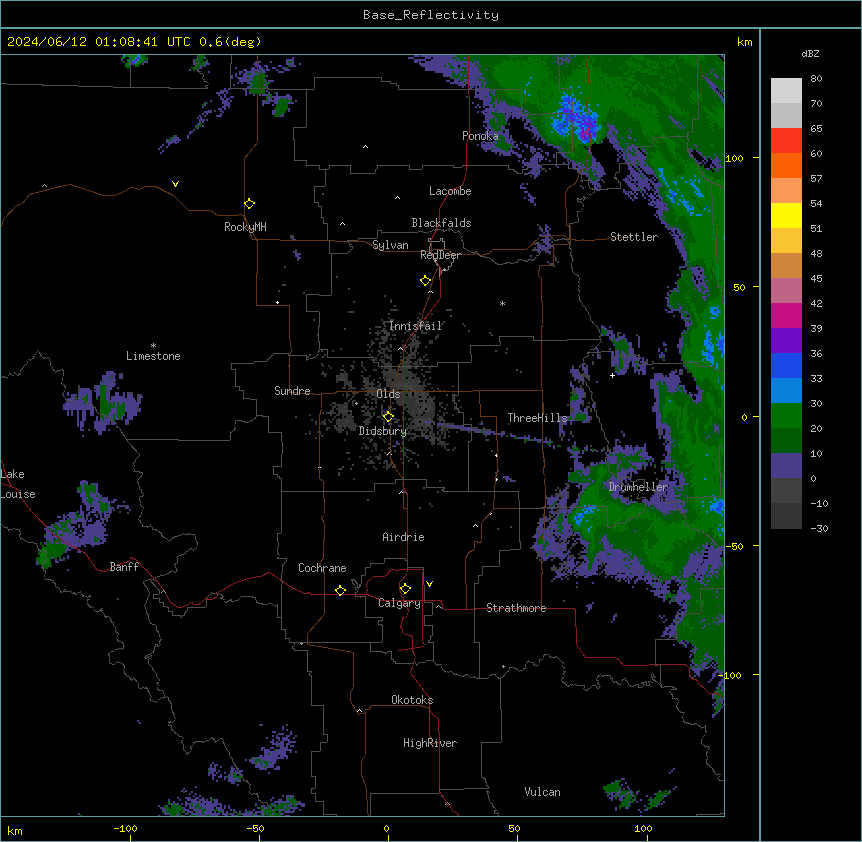The height and width of the screenshot is (842, 862).
Task: Select the purple 36-39 dBZ legend swatch
Action: tap(786, 340)
